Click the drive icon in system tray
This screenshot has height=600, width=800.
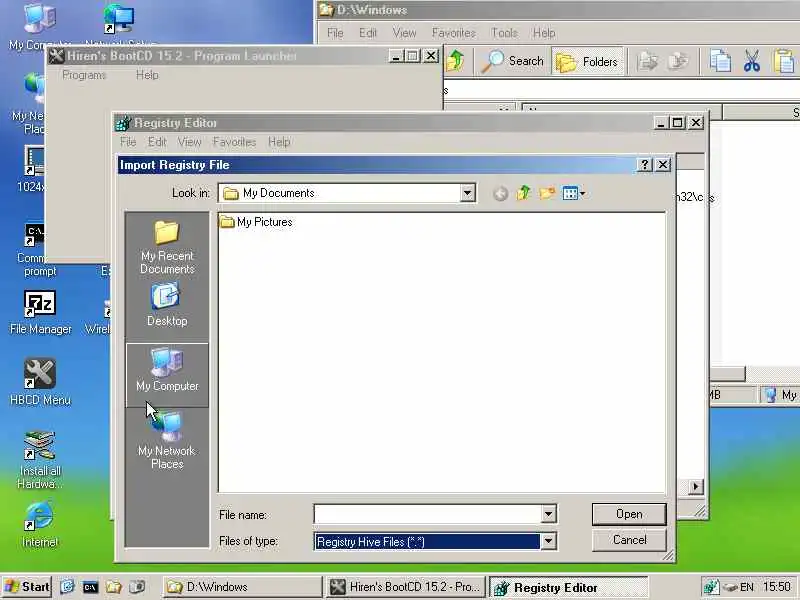pyautogui.click(x=730, y=587)
